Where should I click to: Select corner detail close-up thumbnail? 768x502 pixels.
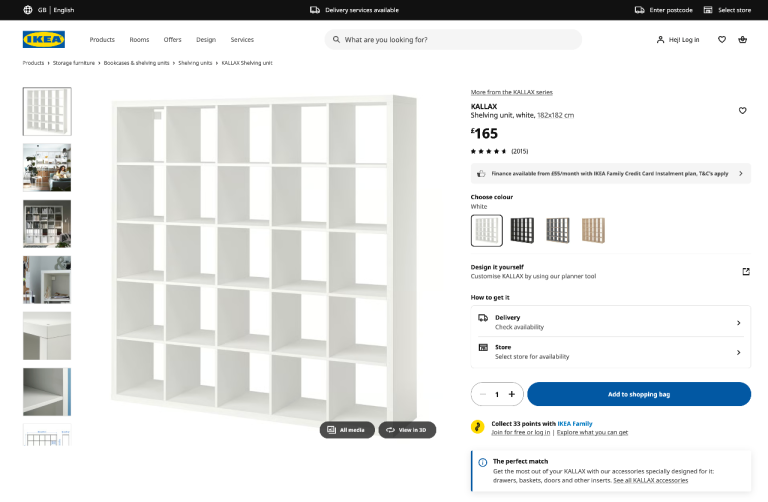[x=47, y=336]
